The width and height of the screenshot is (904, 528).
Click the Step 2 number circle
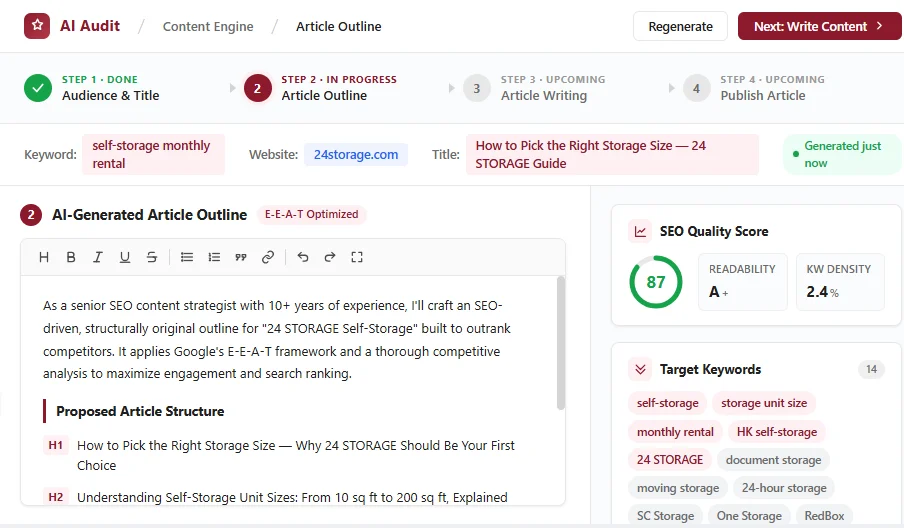click(x=257, y=88)
